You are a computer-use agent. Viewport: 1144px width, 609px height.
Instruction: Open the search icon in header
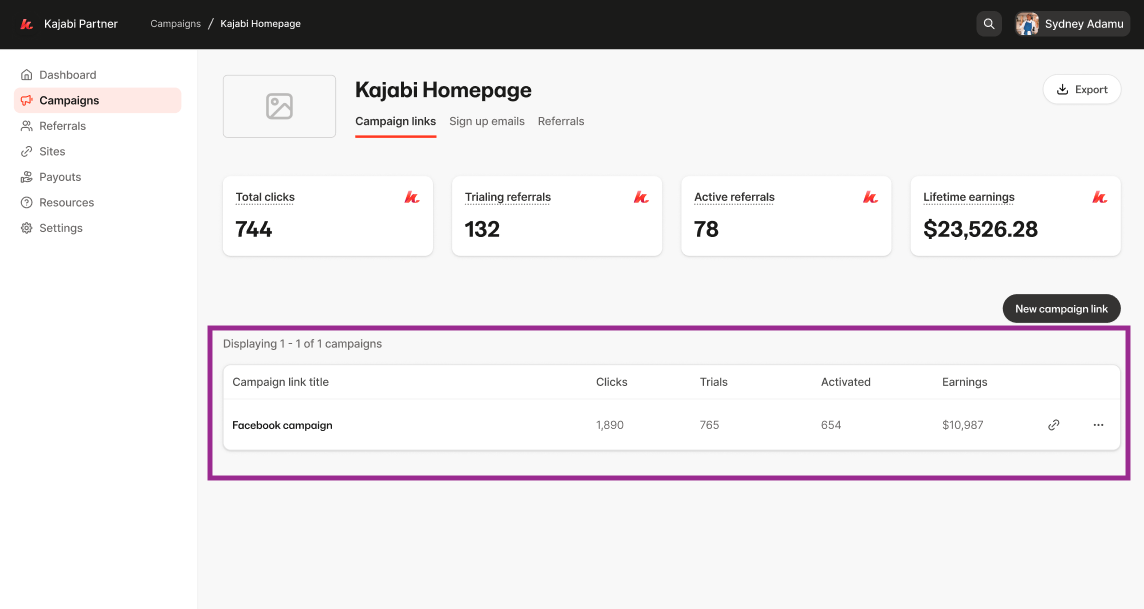coord(989,24)
